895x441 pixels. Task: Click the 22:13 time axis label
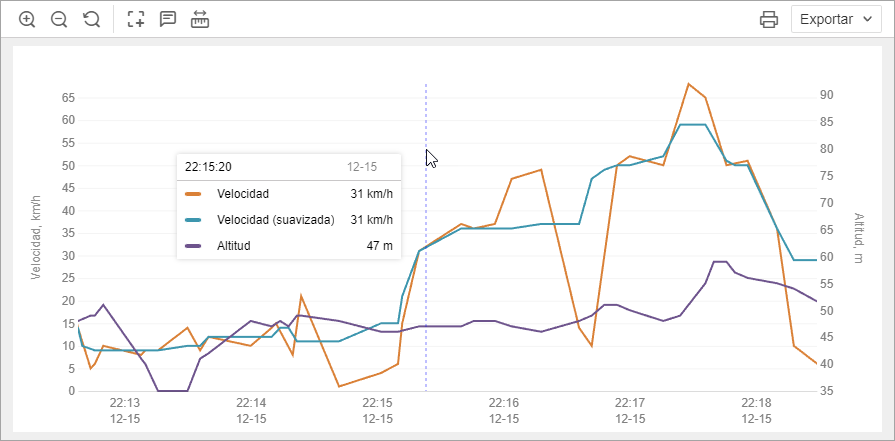(124, 402)
